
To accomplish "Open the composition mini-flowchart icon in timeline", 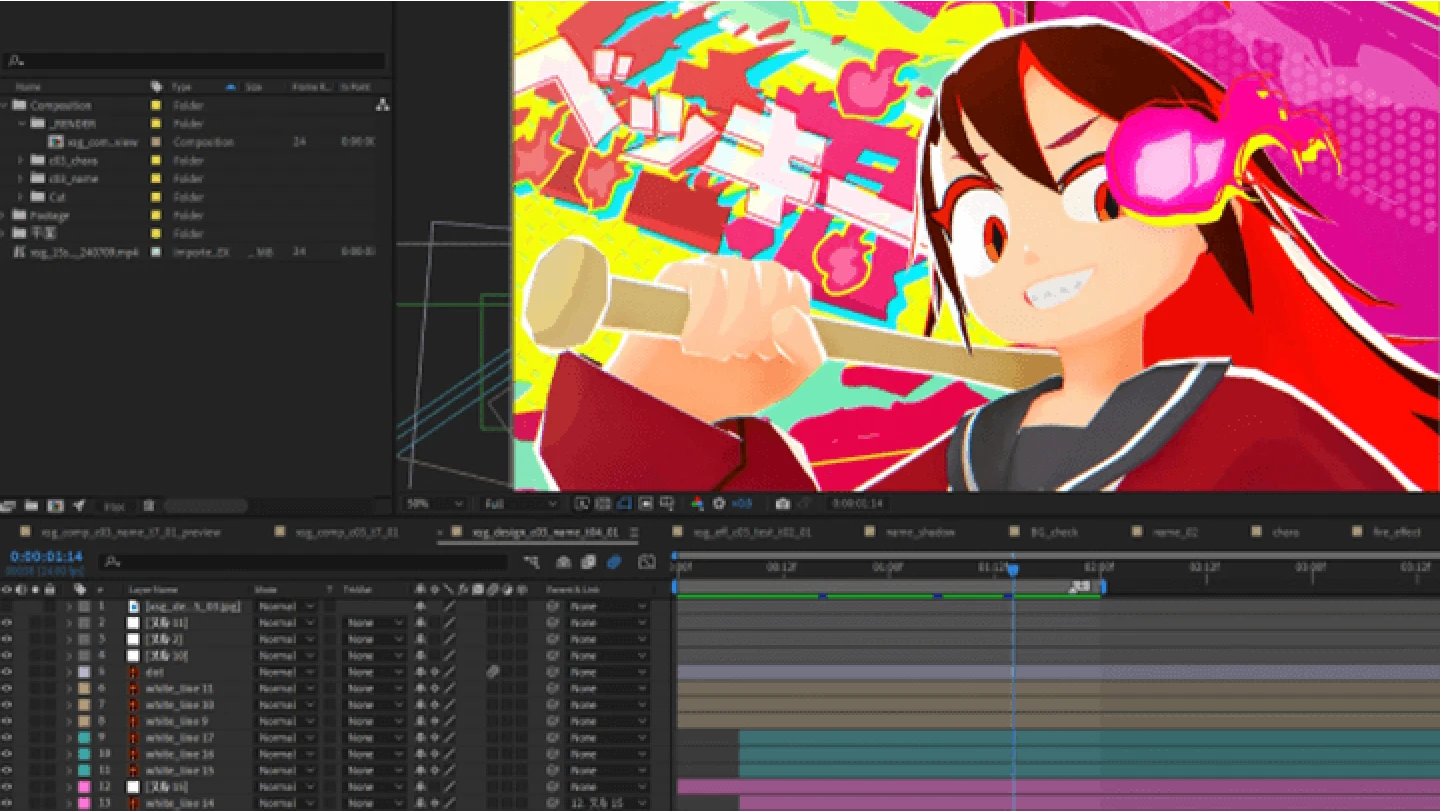I will [x=532, y=562].
